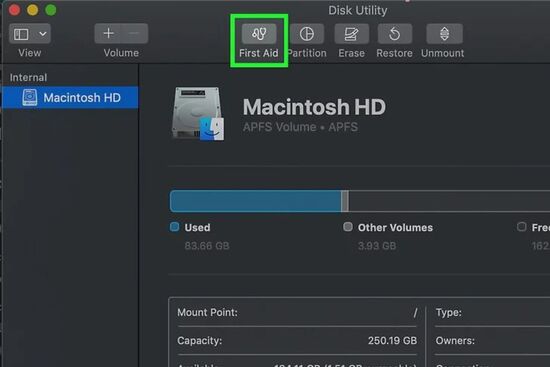The height and width of the screenshot is (367, 550).
Task: Click the Internal section header
Action: point(28,77)
